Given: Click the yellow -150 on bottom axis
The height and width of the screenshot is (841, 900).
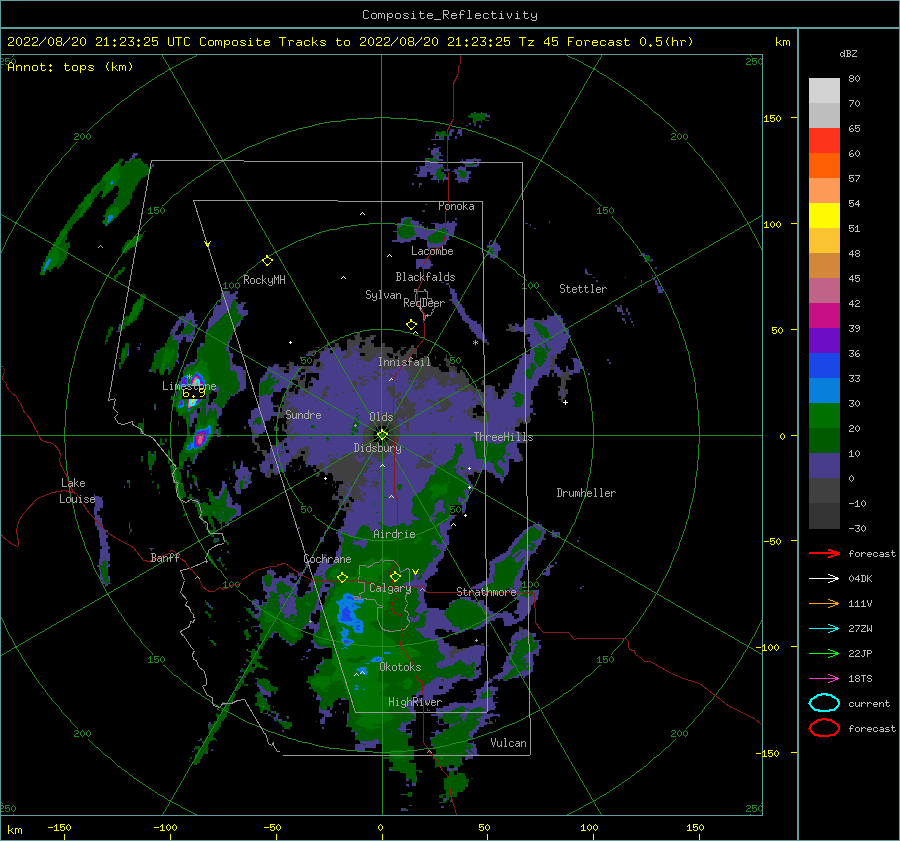Looking at the screenshot, I should (x=59, y=827).
